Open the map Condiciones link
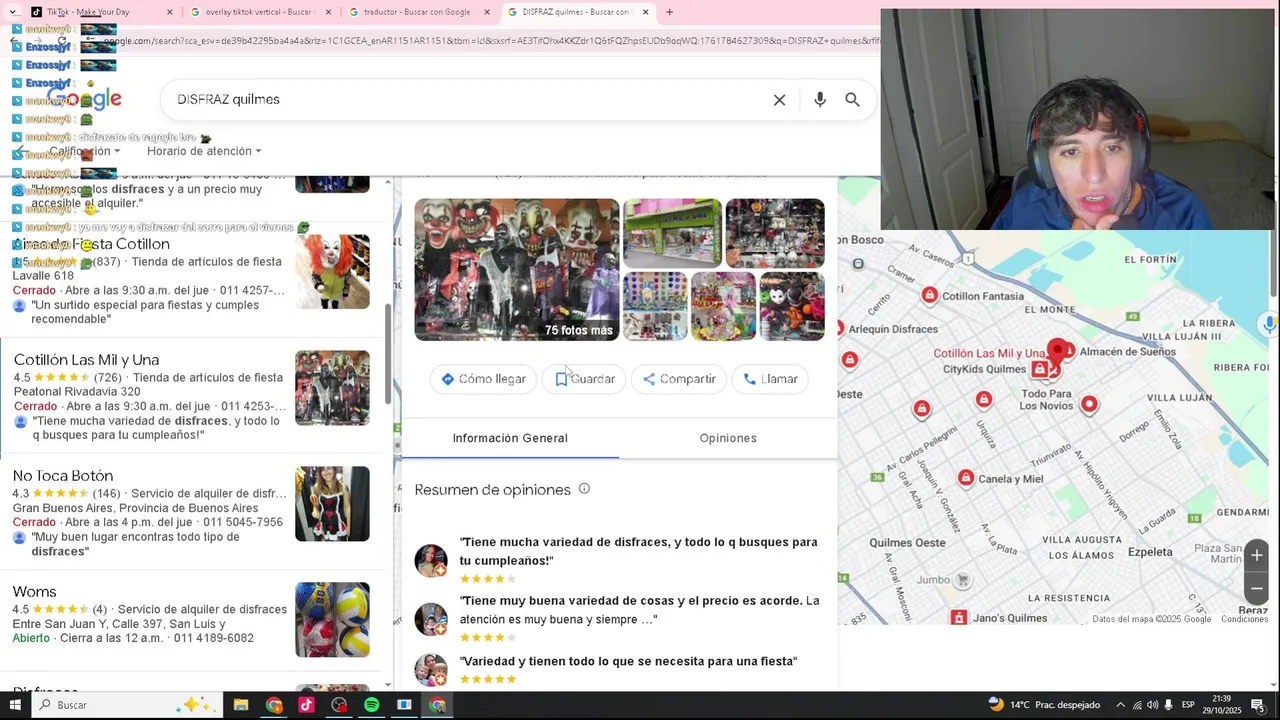Image resolution: width=1280 pixels, height=720 pixels. coord(1244,619)
